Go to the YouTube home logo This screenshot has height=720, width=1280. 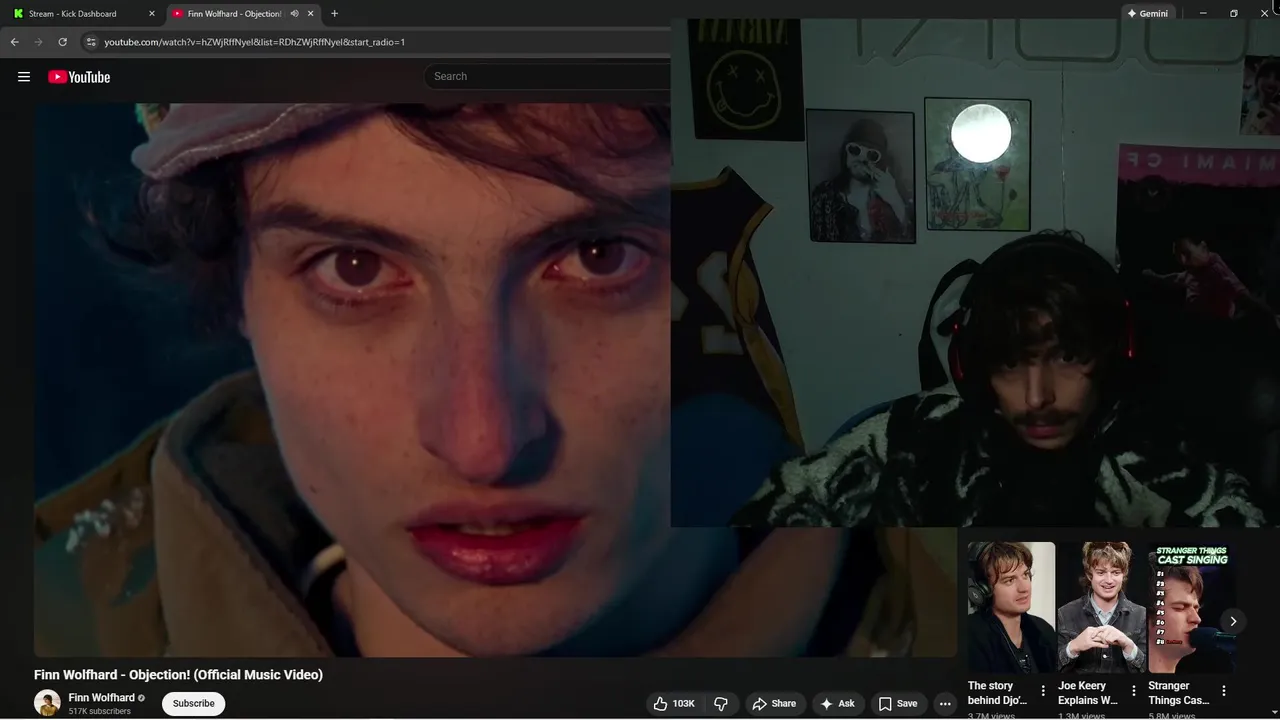coord(79,77)
